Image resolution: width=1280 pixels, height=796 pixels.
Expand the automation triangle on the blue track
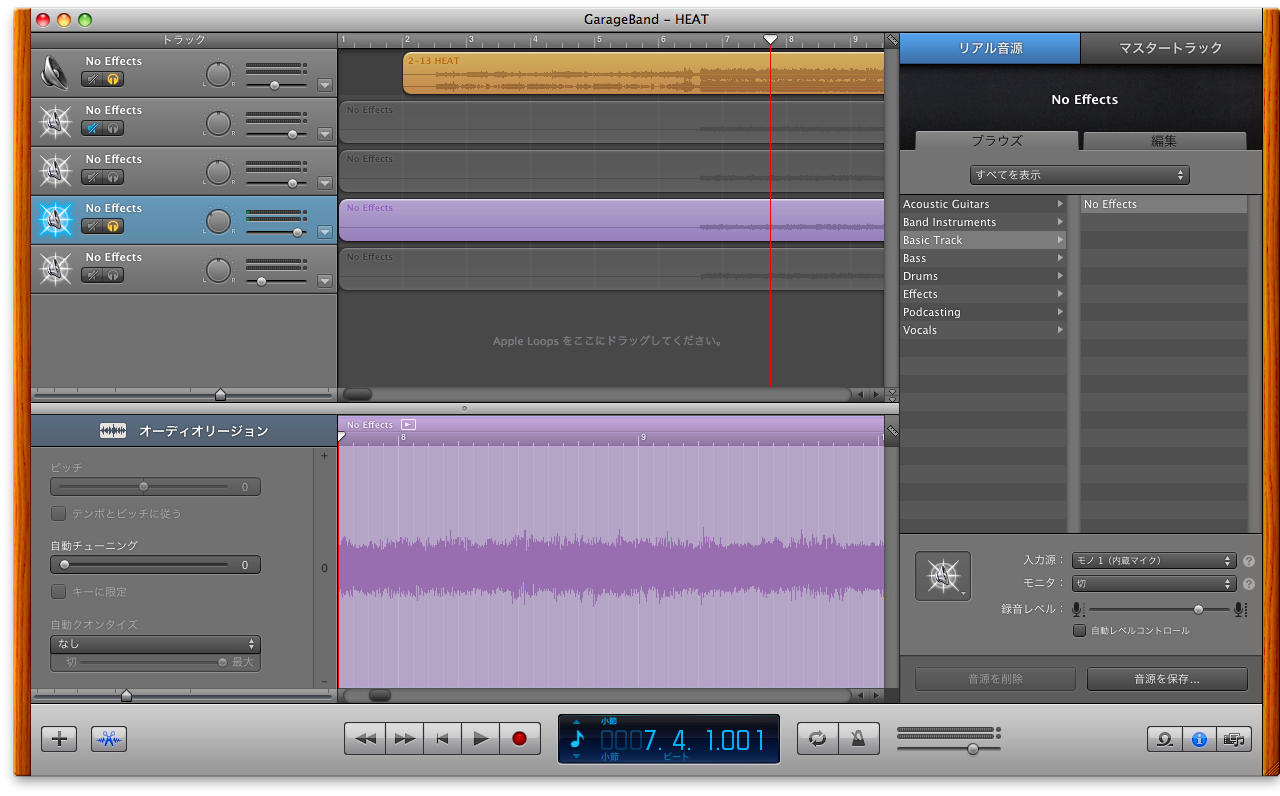coord(324,232)
